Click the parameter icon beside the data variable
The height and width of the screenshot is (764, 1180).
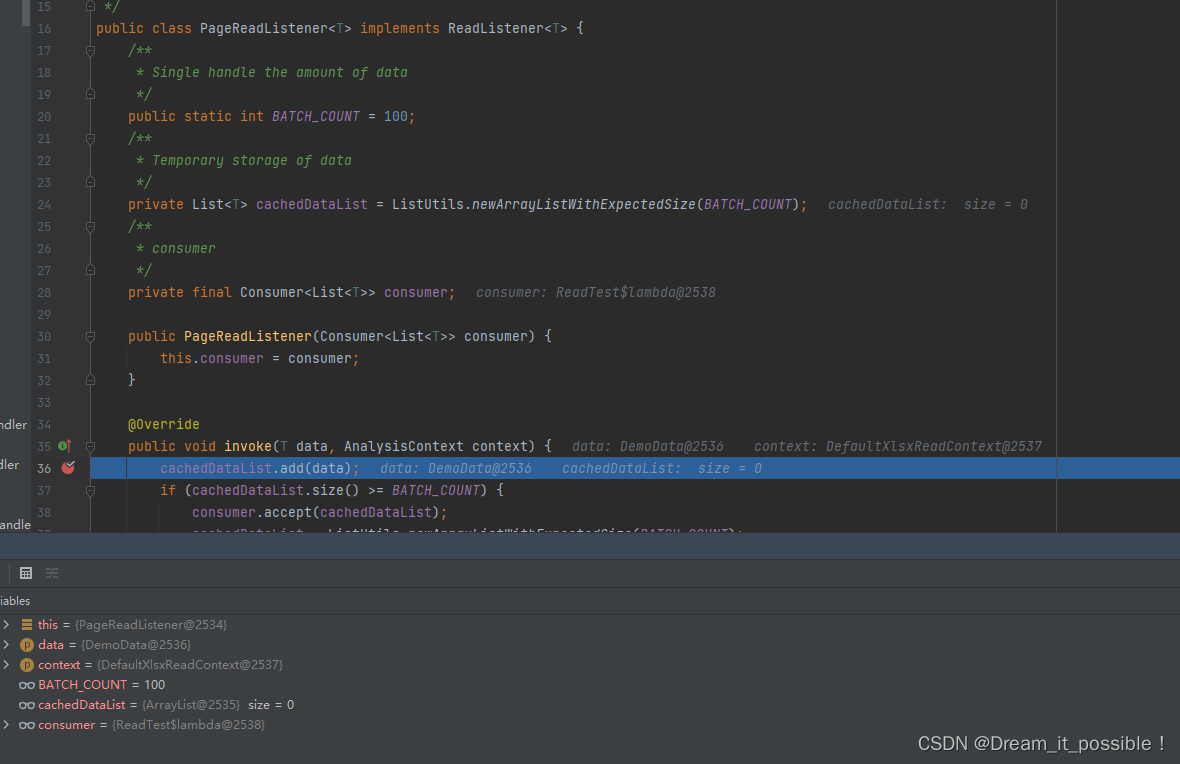point(27,644)
